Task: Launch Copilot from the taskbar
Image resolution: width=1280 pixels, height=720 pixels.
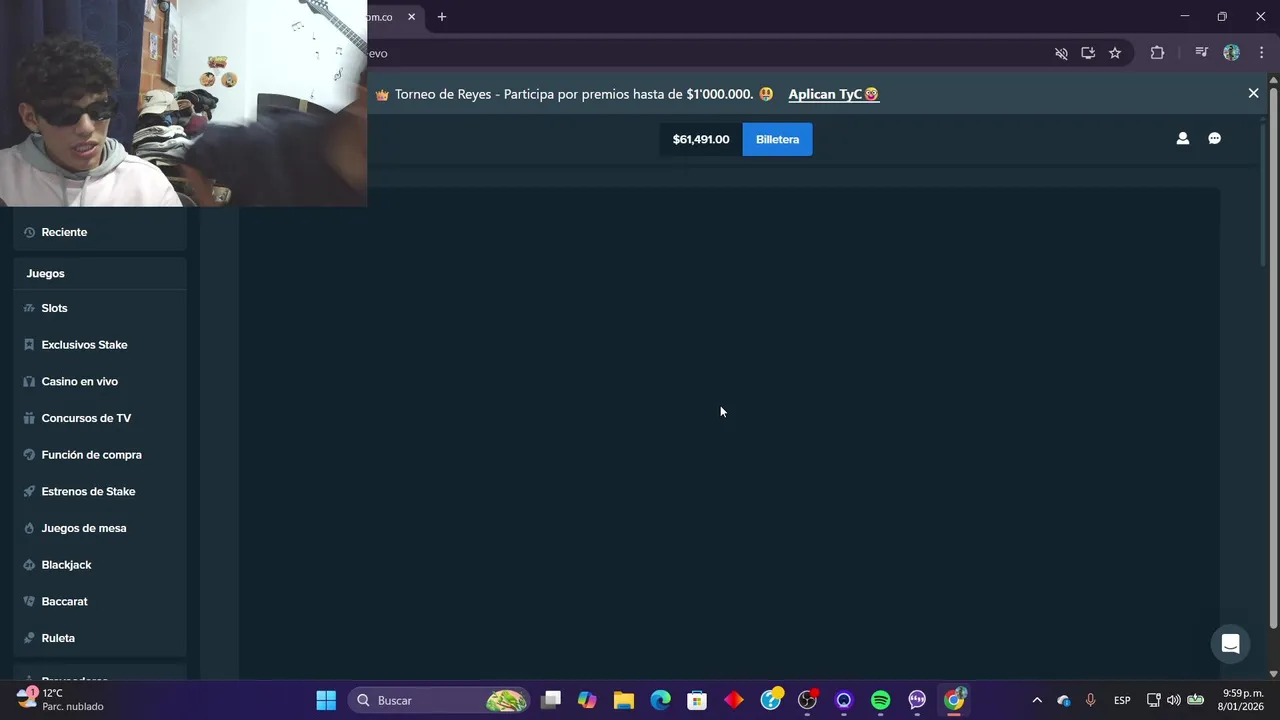Action: coord(587,700)
